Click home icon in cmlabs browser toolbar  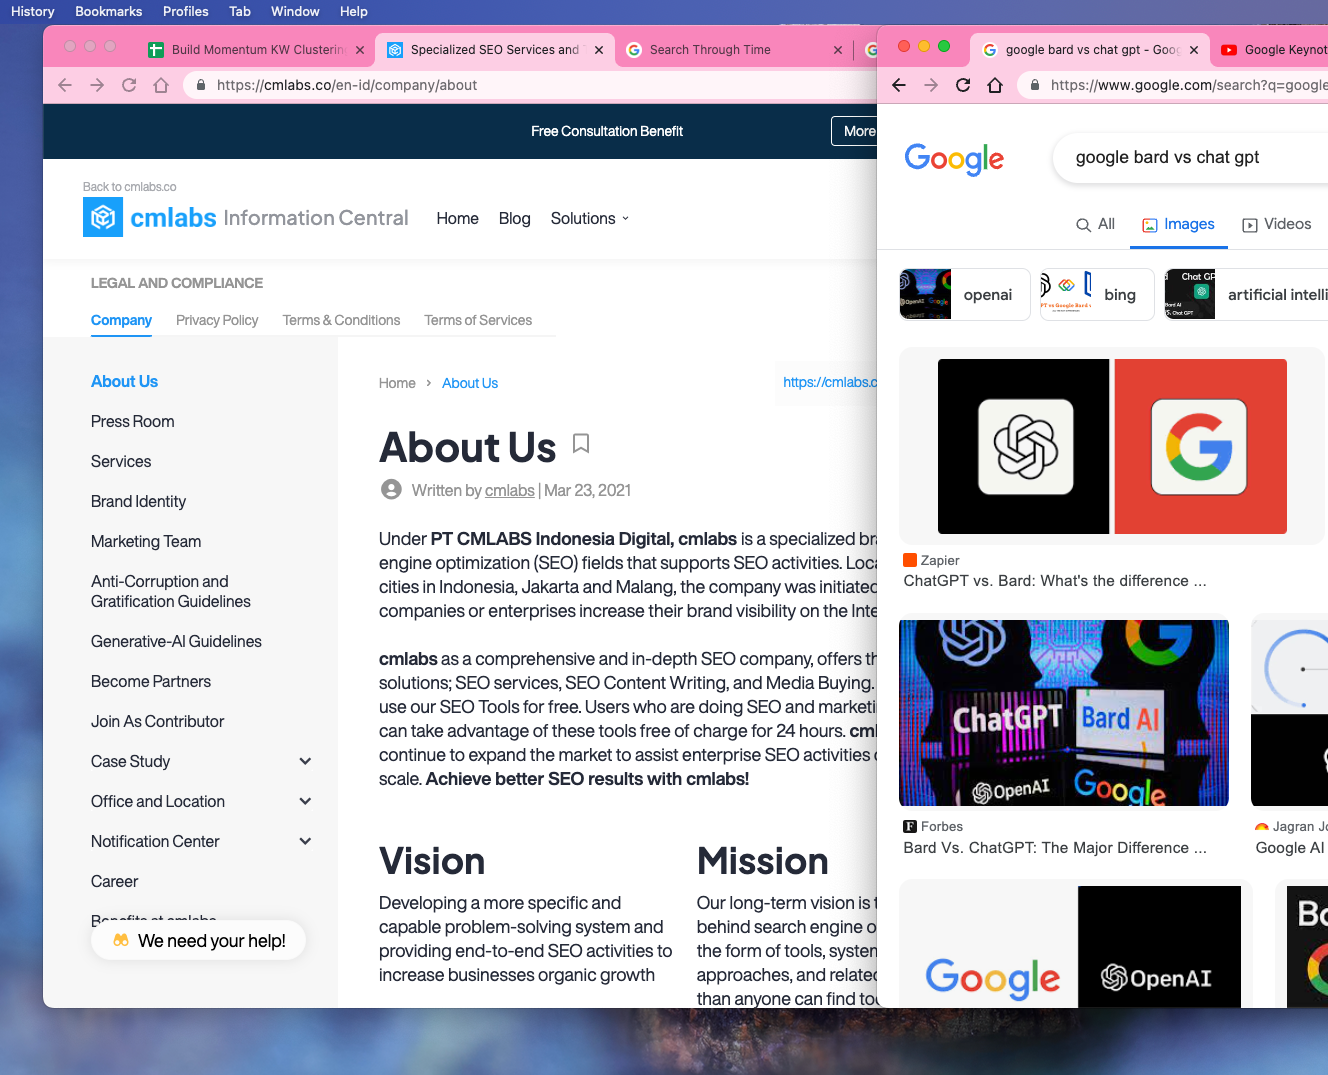[161, 85]
